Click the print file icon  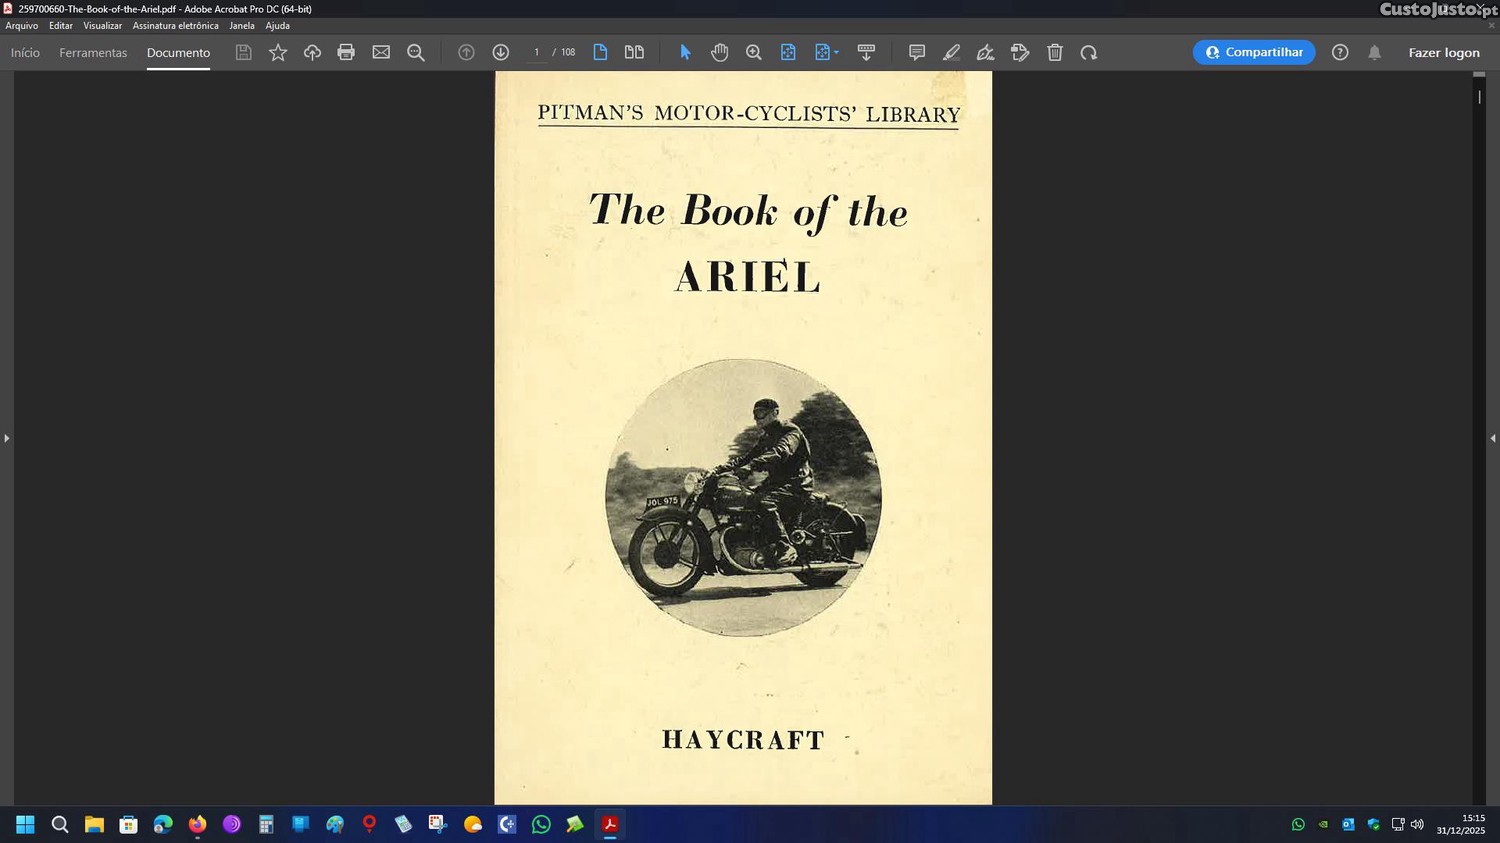(x=346, y=52)
